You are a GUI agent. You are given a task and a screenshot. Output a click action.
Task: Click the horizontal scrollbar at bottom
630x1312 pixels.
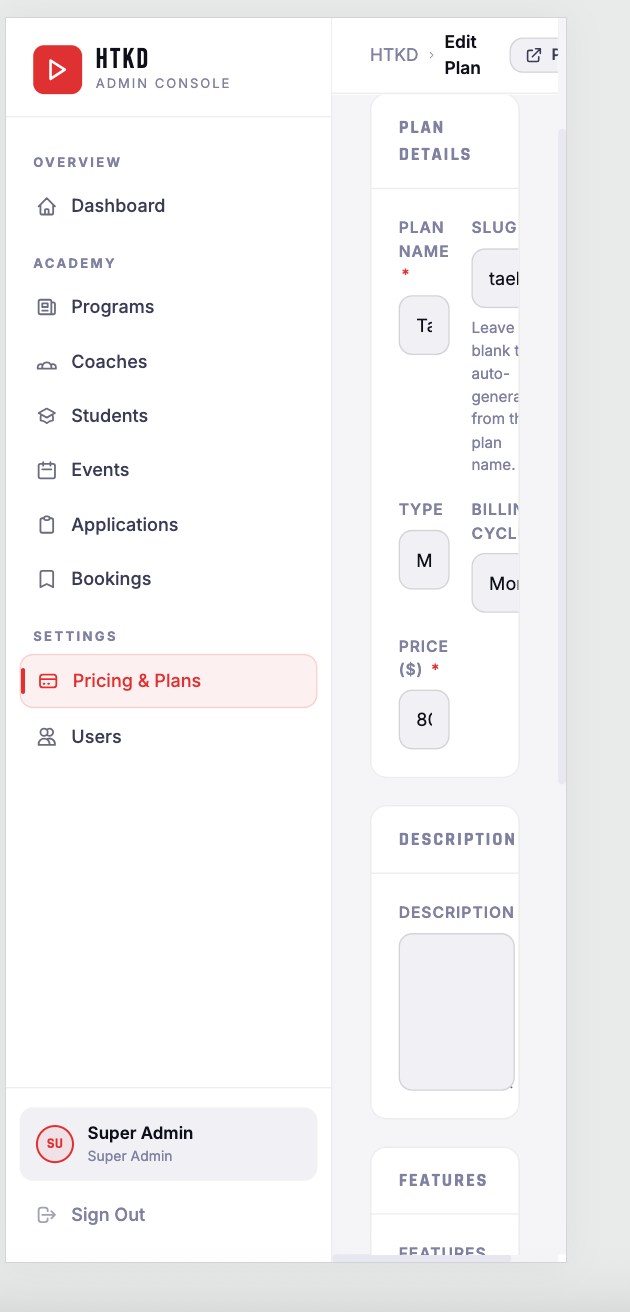[x=421, y=1259]
